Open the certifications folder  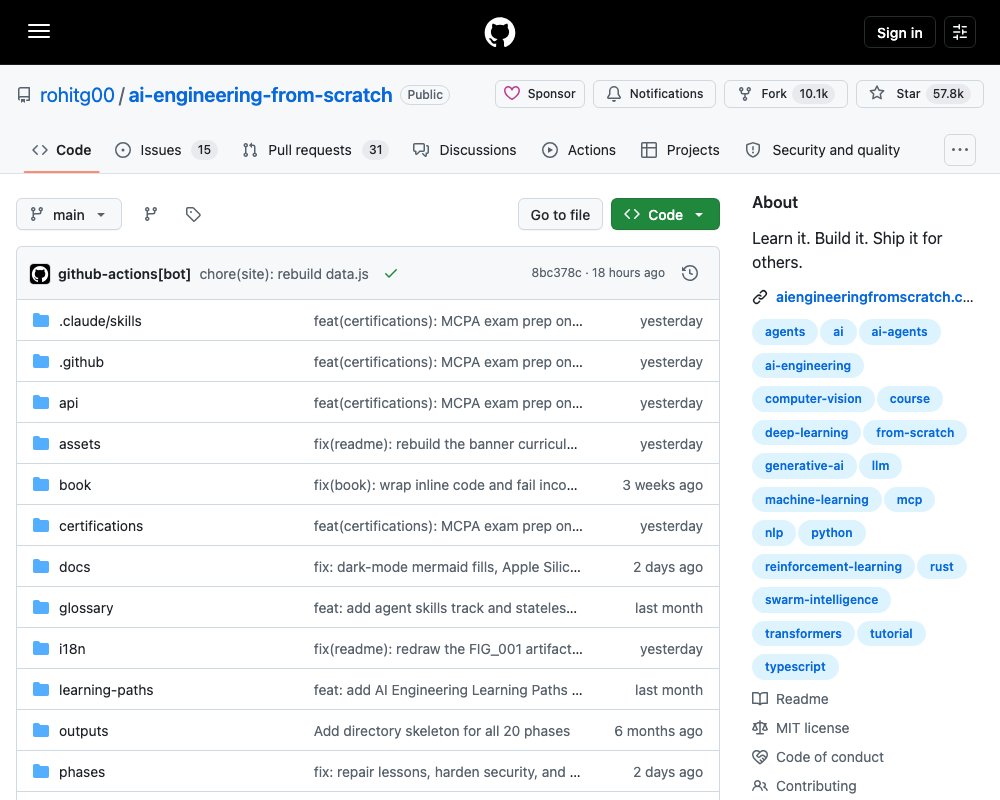tap(101, 526)
